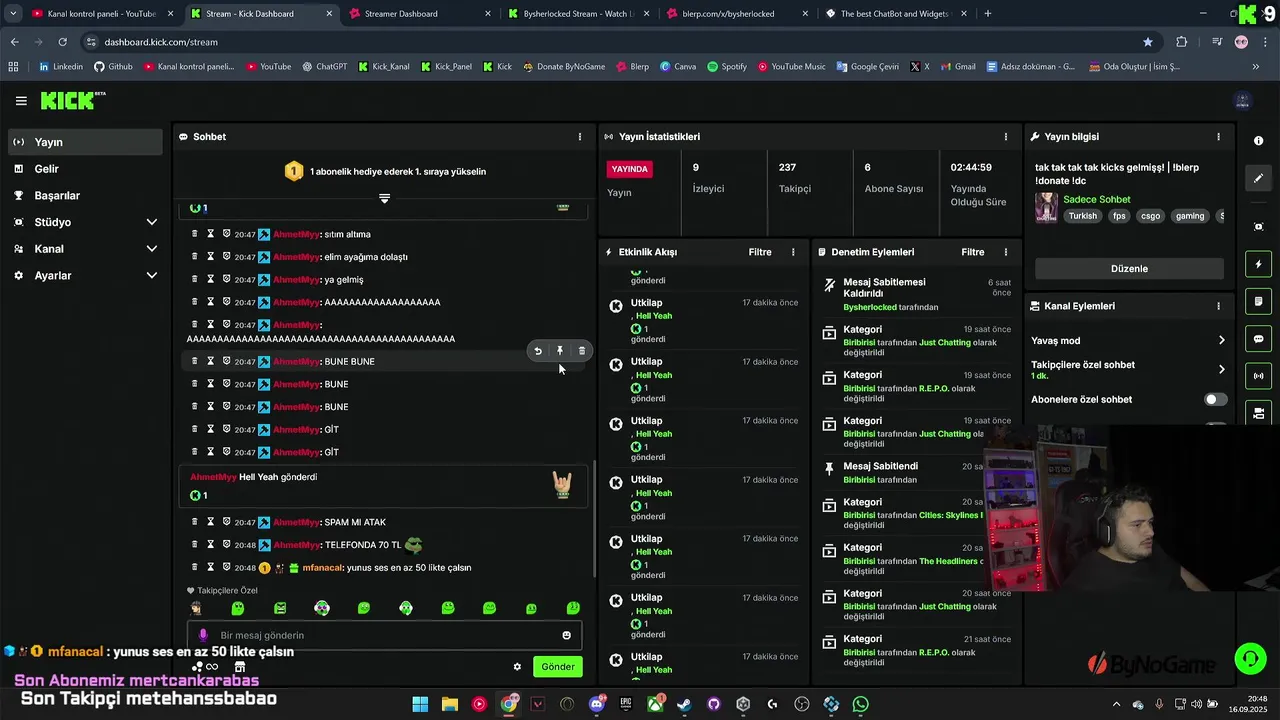Viewport: 1280px width, 720px height.
Task: Timeout user on 'TELEFONDA 70 TL' message
Action: coord(211,545)
